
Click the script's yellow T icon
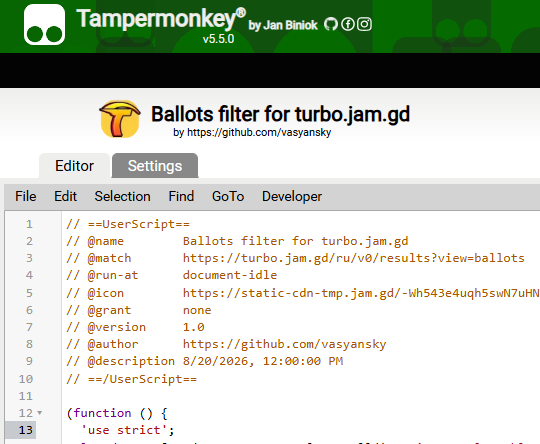[120, 119]
